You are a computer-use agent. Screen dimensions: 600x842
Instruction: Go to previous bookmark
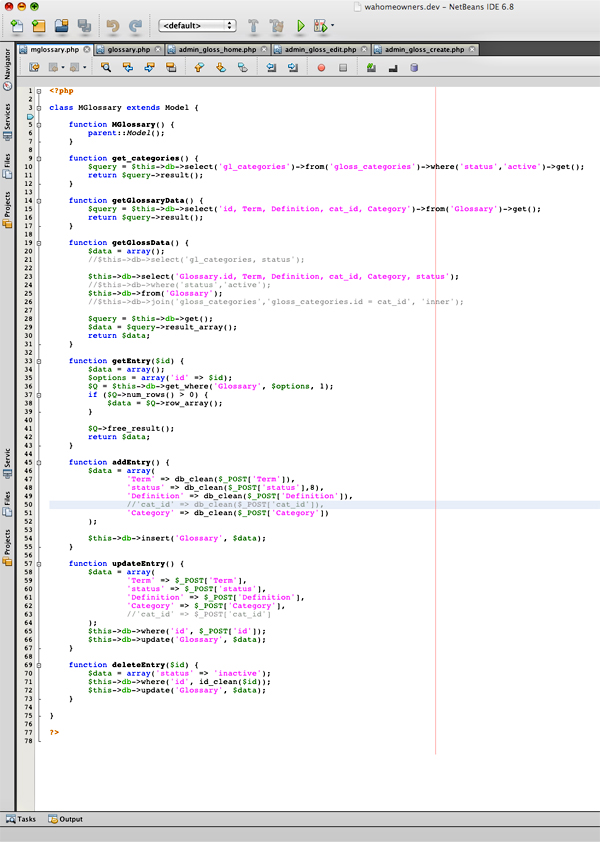(199, 68)
